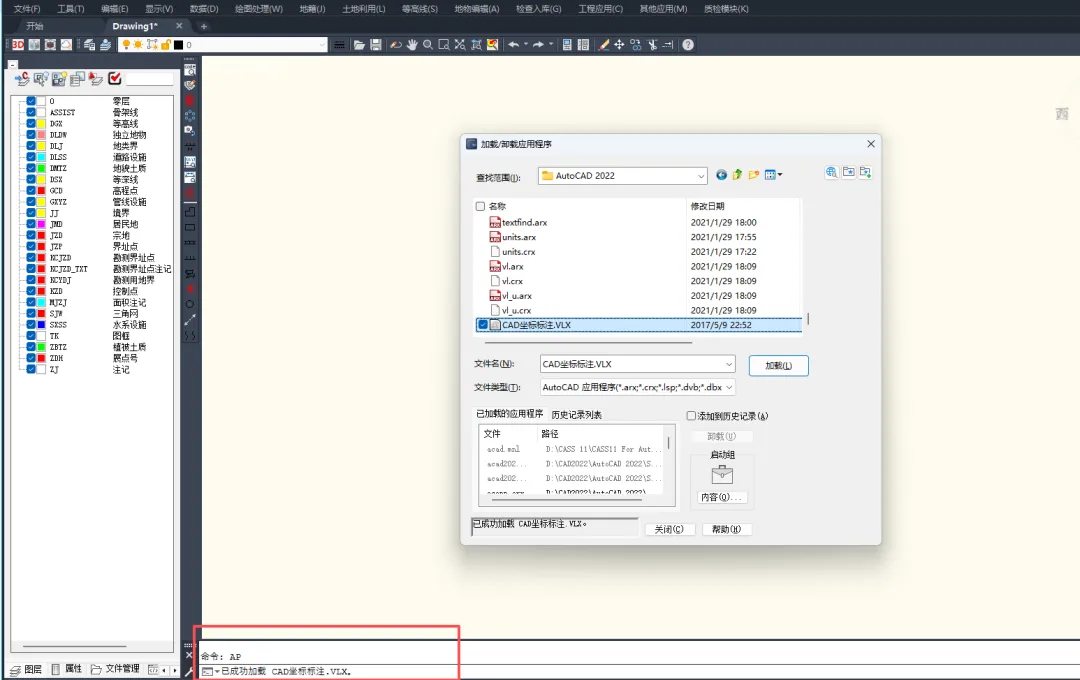Image resolution: width=1080 pixels, height=680 pixels.
Task: Click the sun freeze/thaw layer icon
Action: click(x=138, y=45)
